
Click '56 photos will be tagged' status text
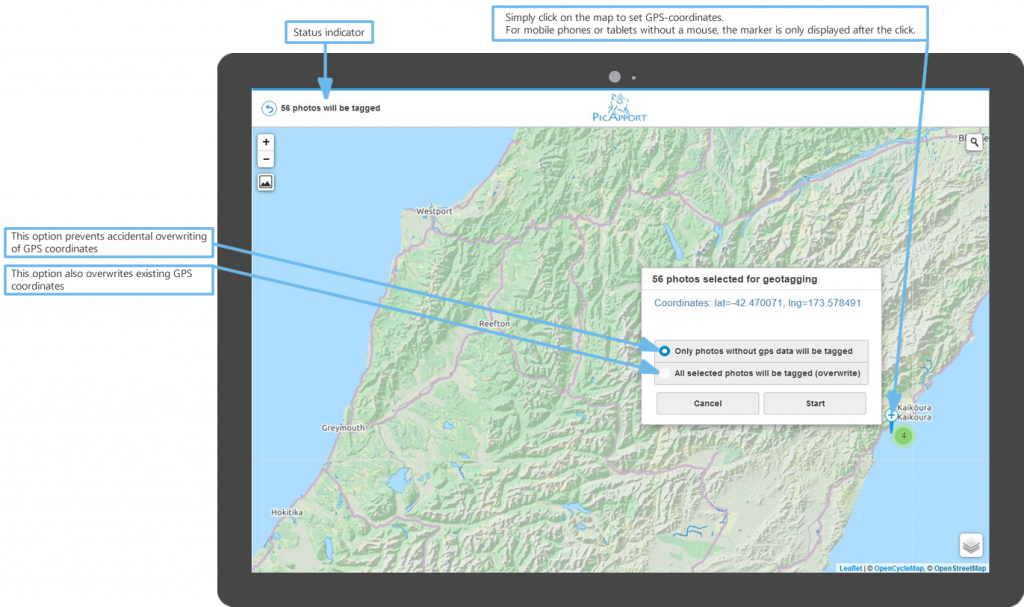click(x=330, y=108)
